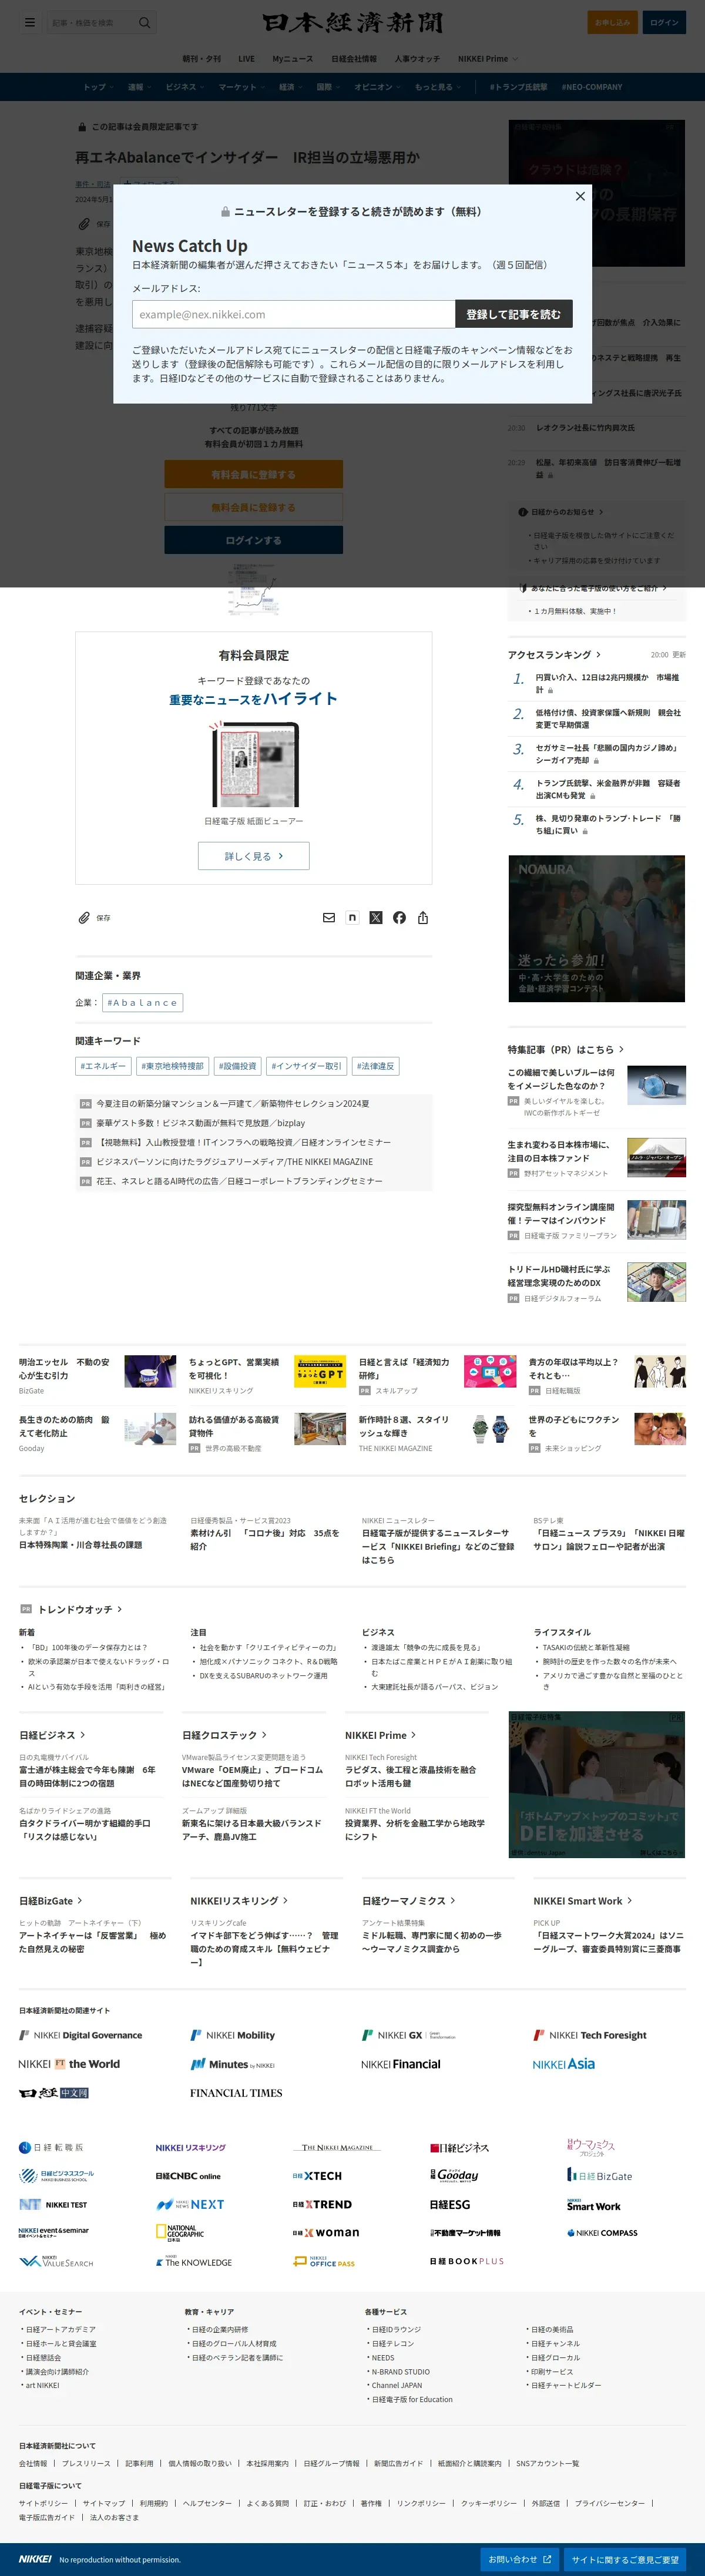
Task: Open the #Abalance company tag
Action: [x=143, y=1002]
